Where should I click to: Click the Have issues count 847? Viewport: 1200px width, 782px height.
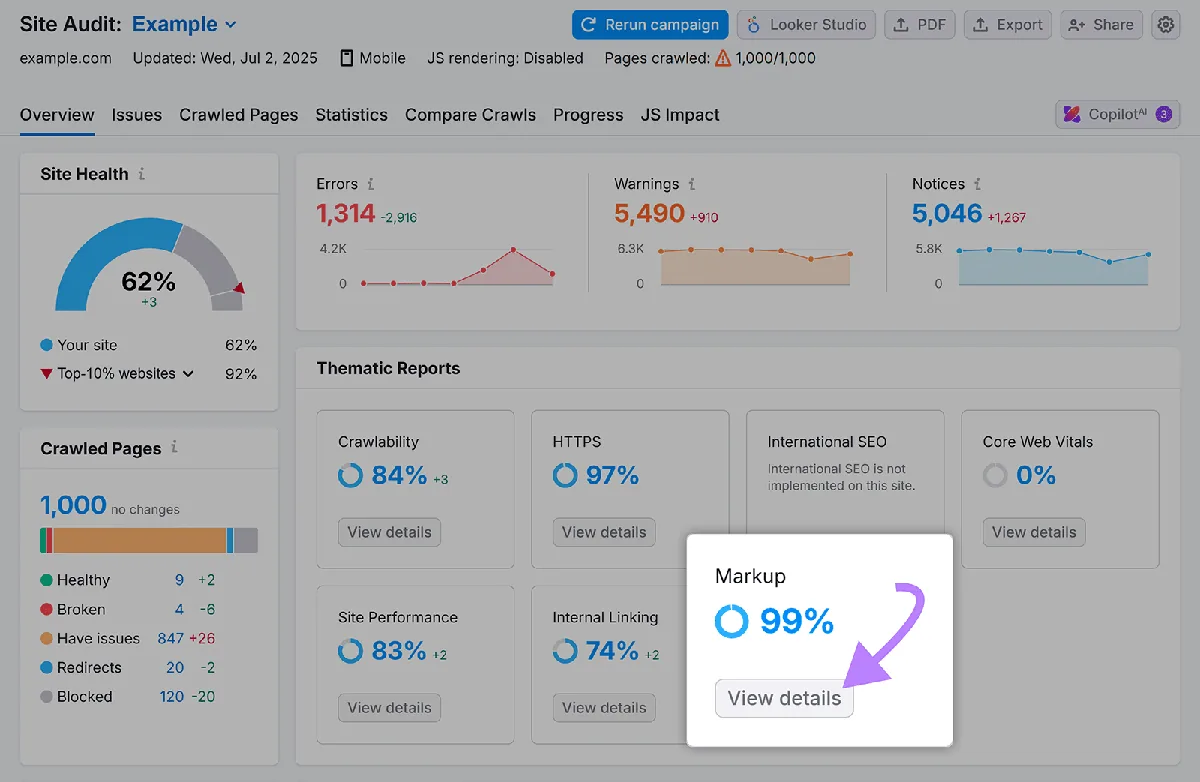click(x=170, y=638)
